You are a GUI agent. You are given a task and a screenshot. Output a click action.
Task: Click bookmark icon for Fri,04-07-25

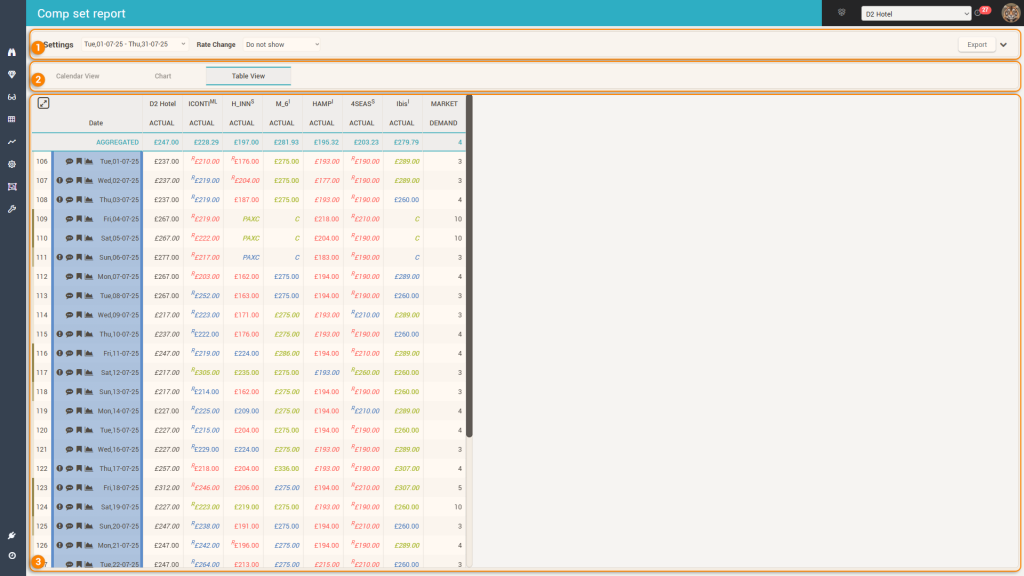coord(79,219)
